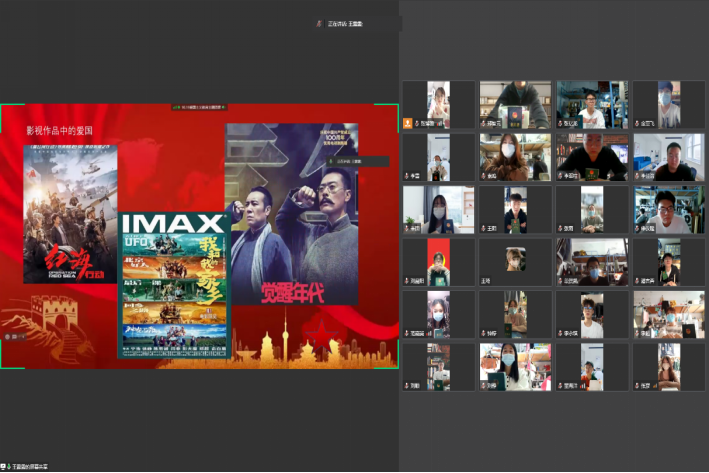The width and height of the screenshot is (709, 473).
Task: Click the small control overlay beside the Great Wall graphic
Action: coord(14,336)
